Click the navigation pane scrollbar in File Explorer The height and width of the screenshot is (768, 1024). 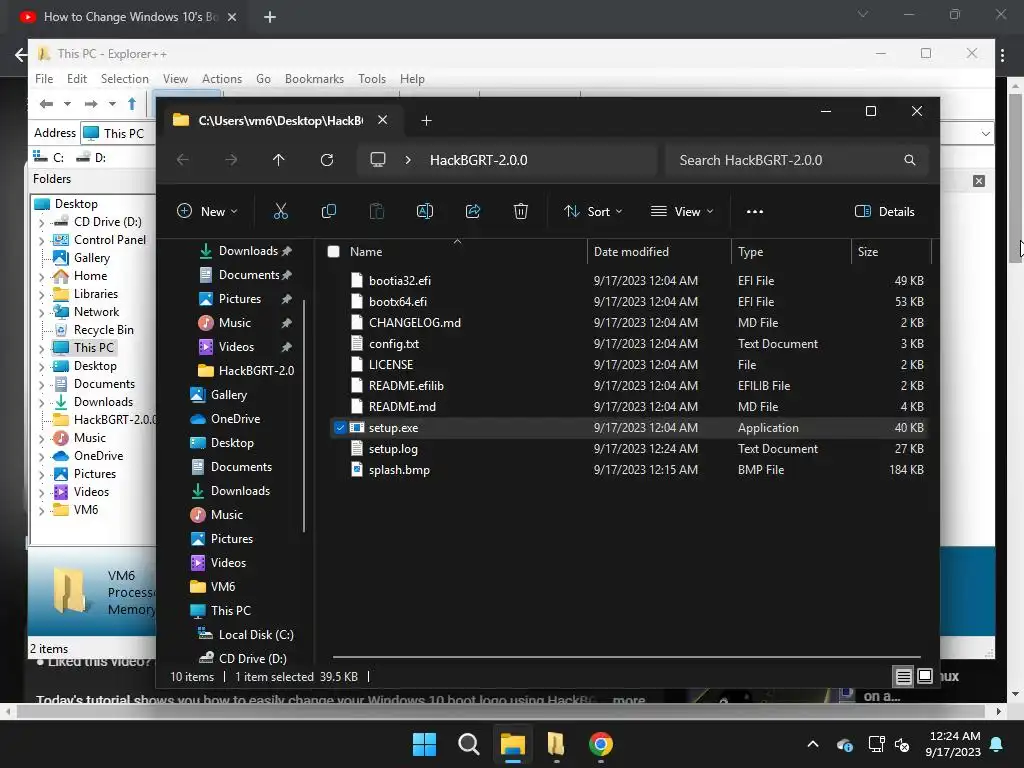coord(304,415)
